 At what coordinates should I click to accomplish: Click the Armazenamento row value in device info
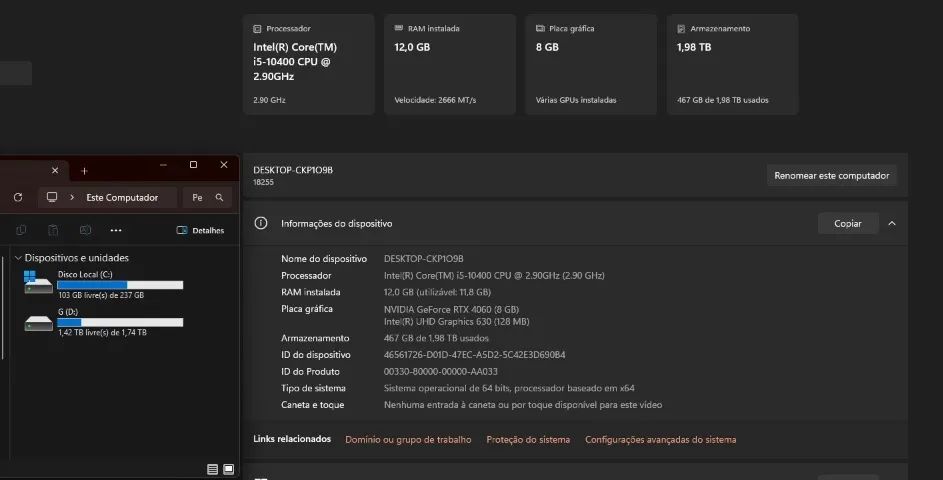(x=437, y=338)
